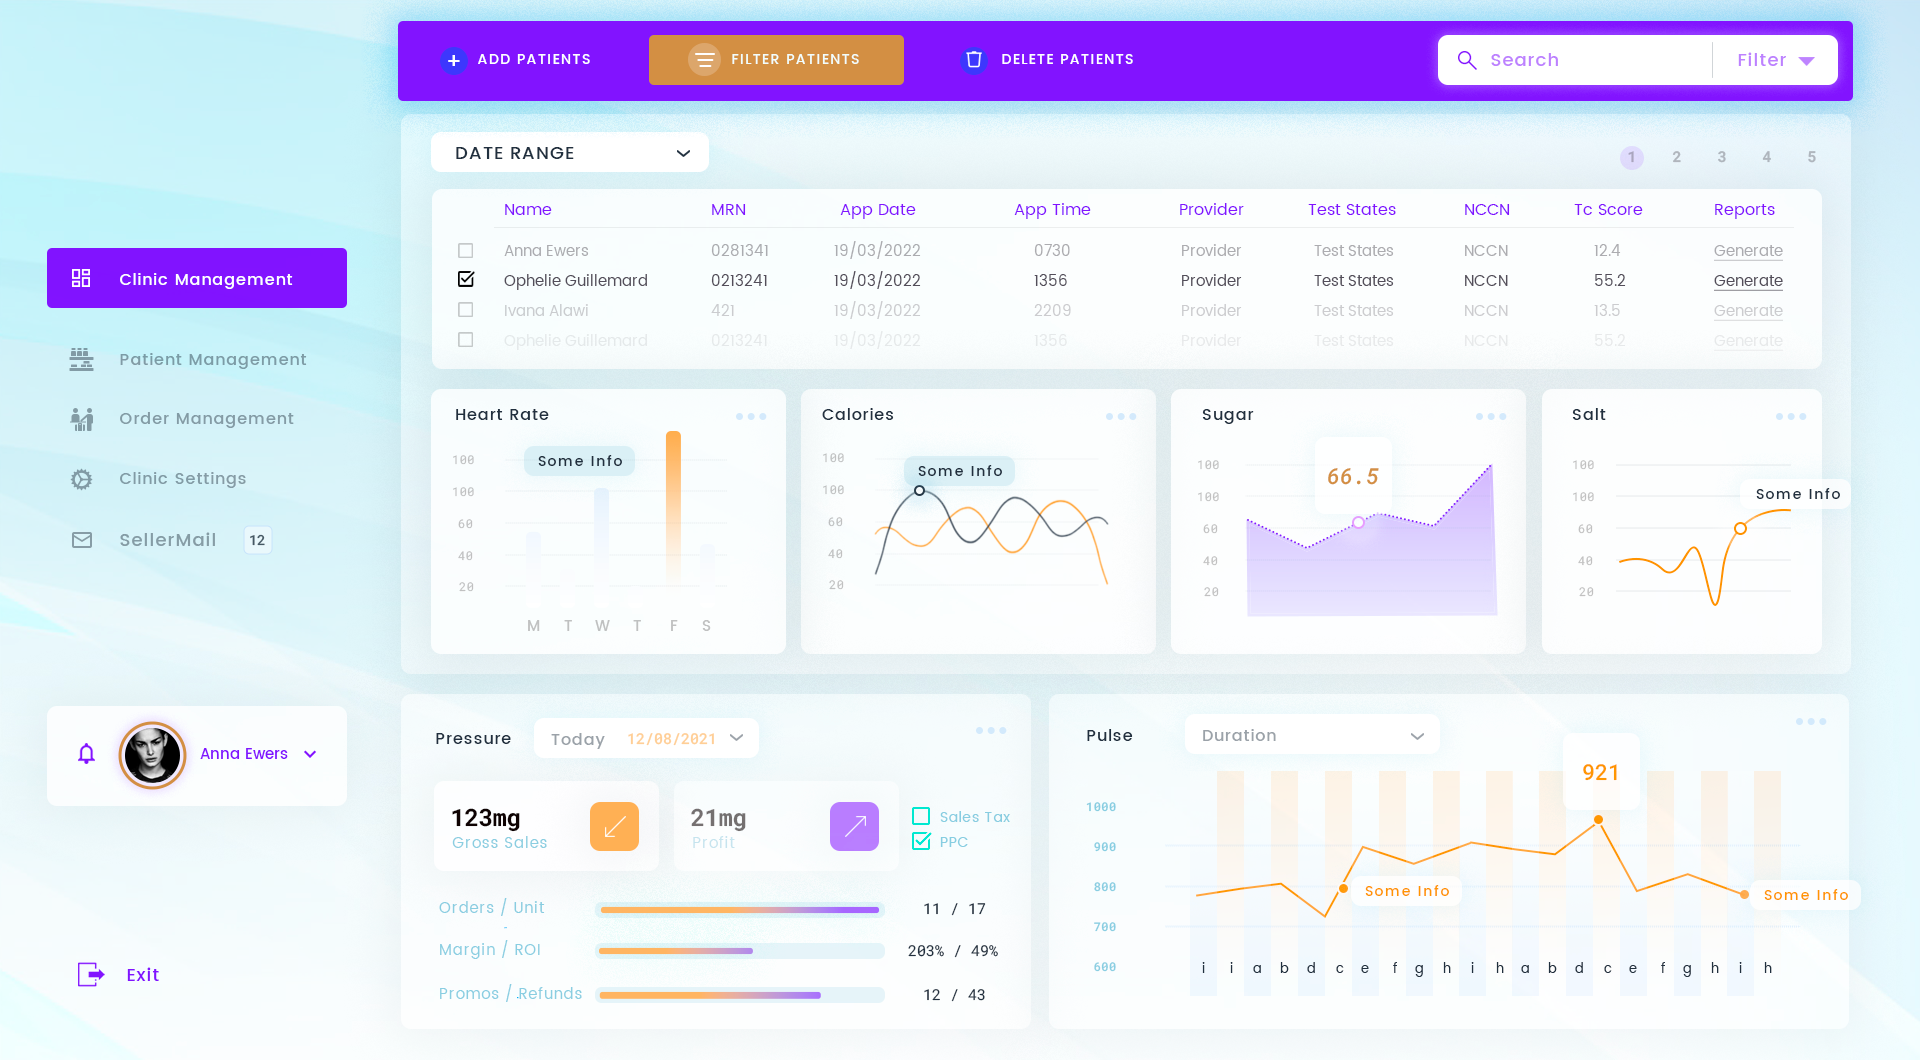Open the Filter dropdown beside search

1775,60
